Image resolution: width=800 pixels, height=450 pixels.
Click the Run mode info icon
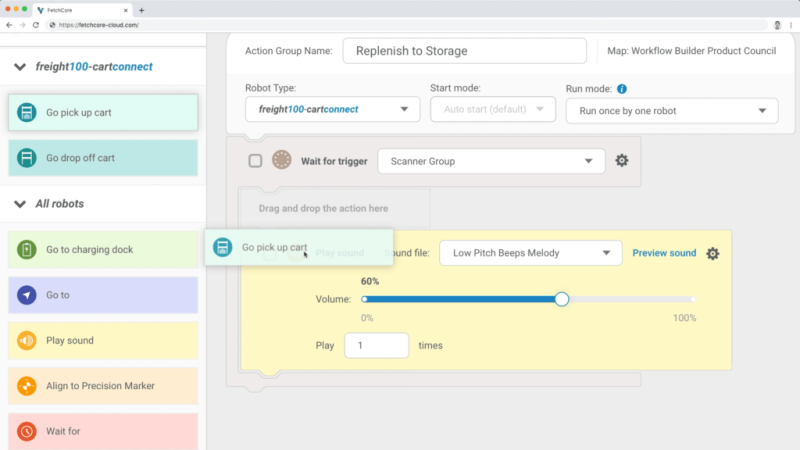[622, 88]
